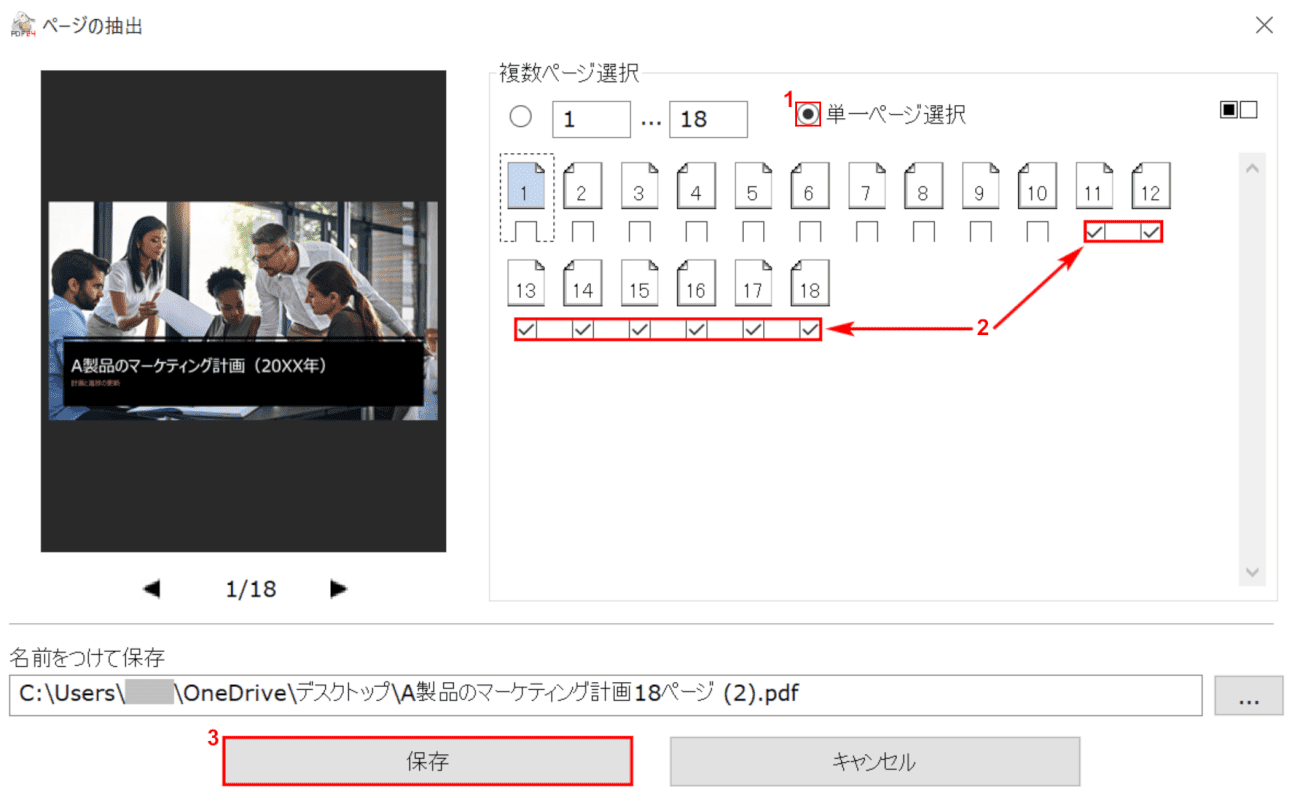Click the page 1 thumbnail icon
This screenshot has height=800, width=1300.
click(526, 186)
